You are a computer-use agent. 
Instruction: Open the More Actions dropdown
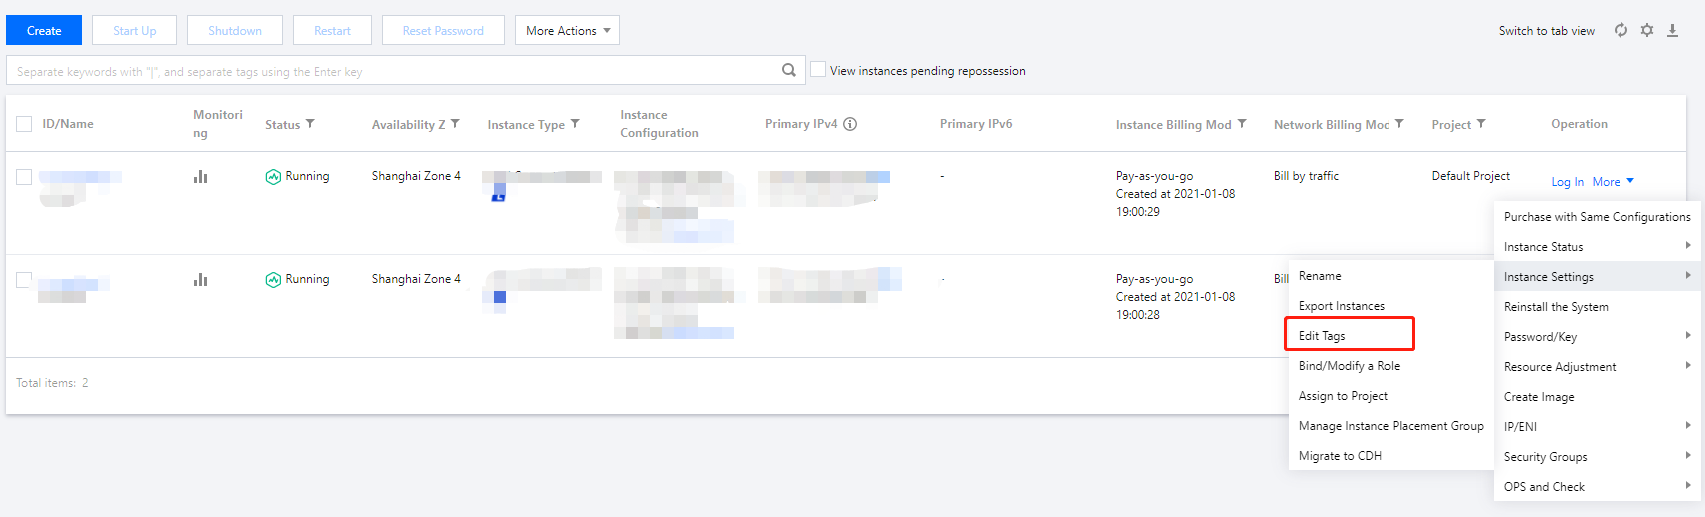pos(567,30)
